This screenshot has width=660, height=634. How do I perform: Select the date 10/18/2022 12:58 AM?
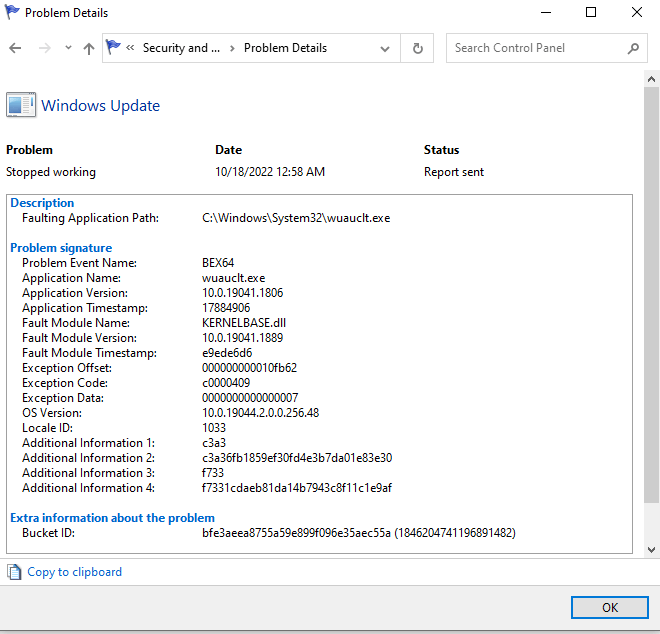coord(270,172)
